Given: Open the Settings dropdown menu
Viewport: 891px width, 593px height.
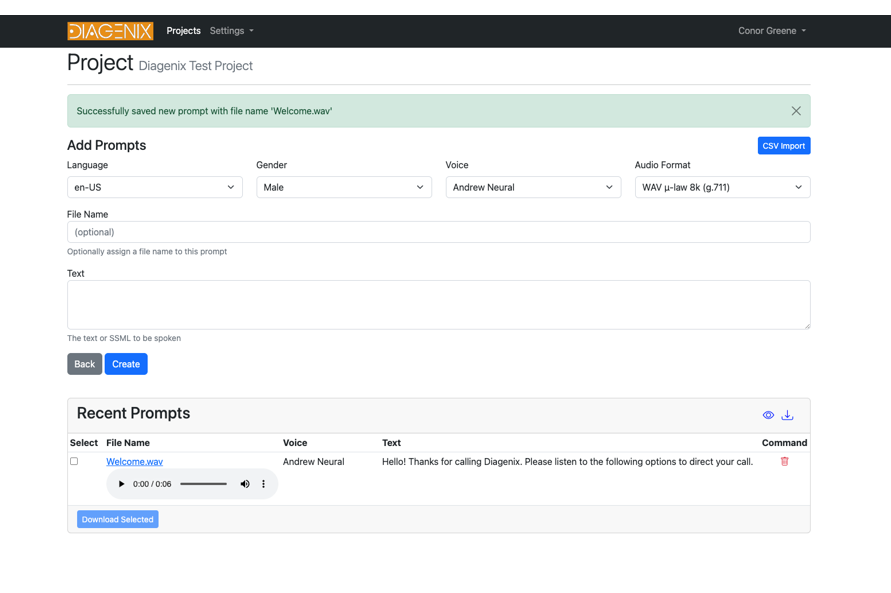Looking at the screenshot, I should (231, 31).
